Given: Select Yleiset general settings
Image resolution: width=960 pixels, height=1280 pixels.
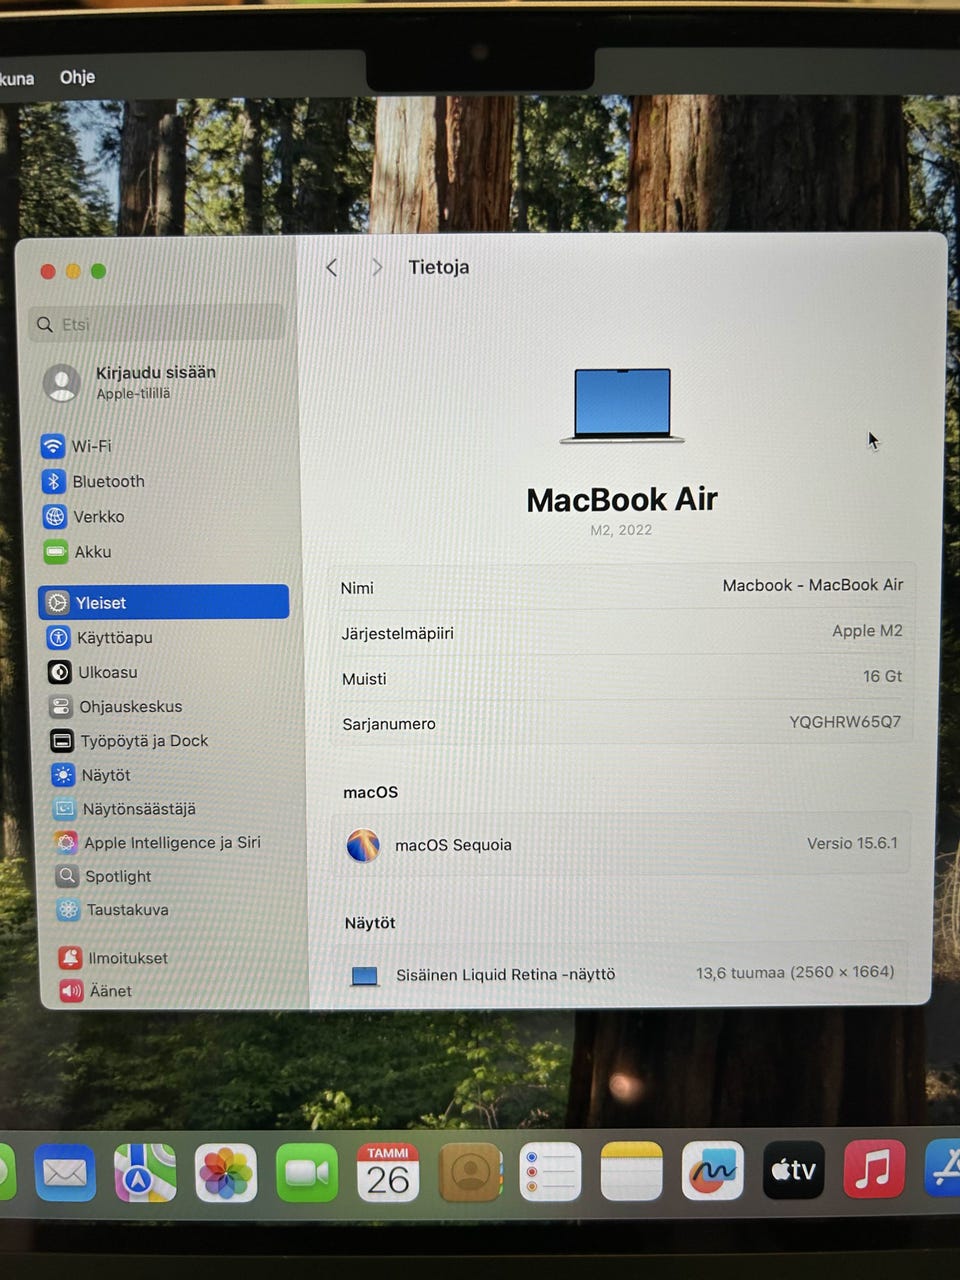Looking at the screenshot, I should [164, 602].
